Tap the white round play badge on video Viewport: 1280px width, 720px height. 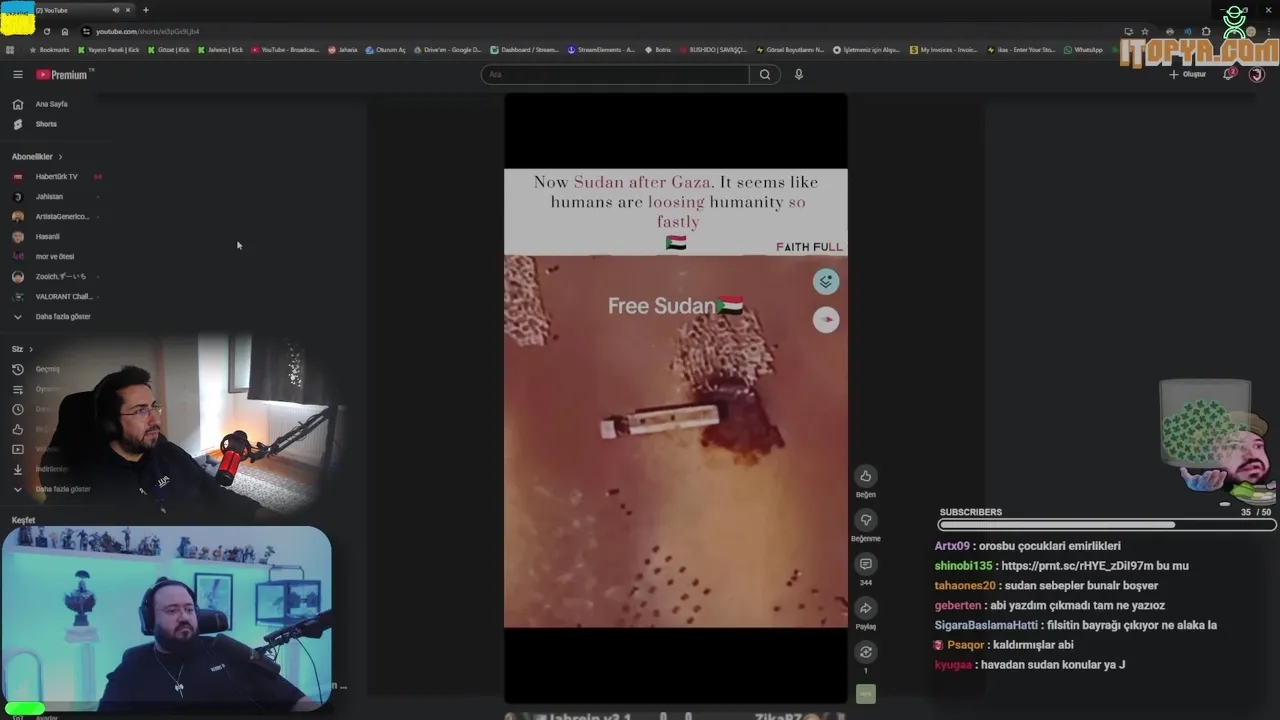(x=826, y=320)
